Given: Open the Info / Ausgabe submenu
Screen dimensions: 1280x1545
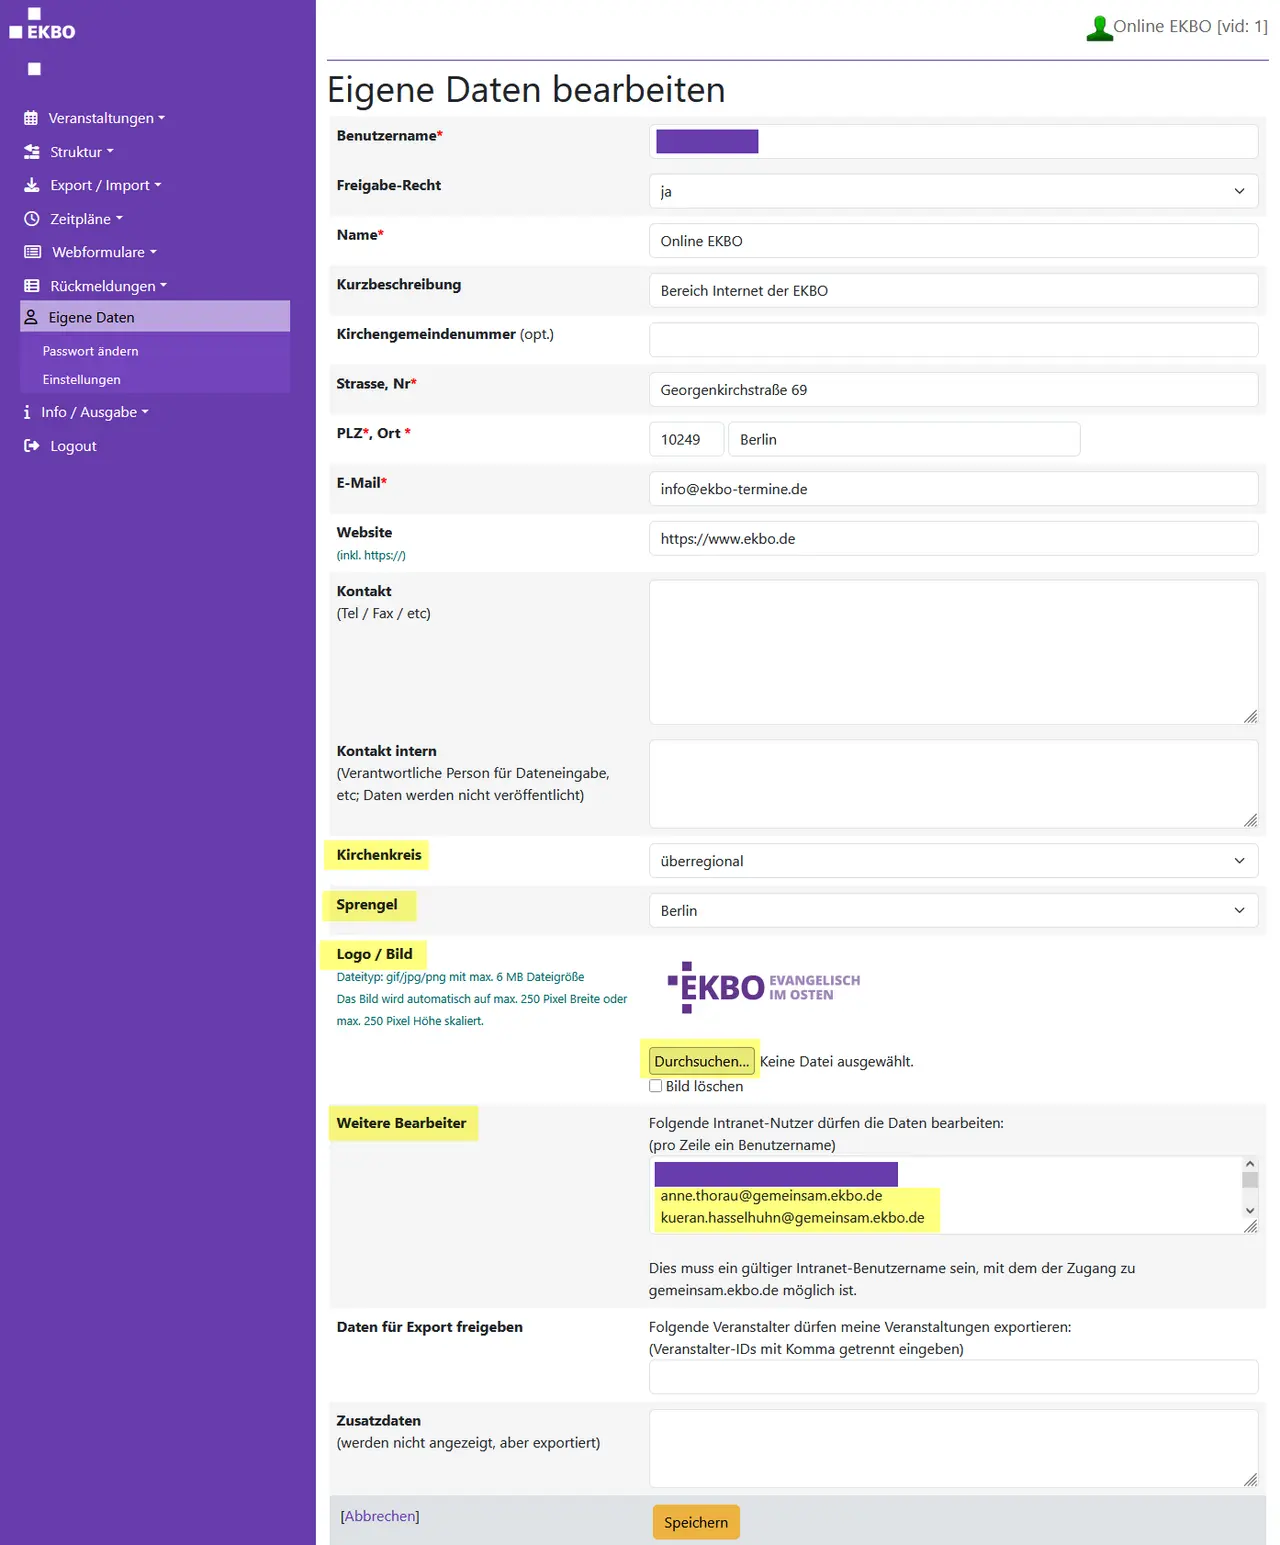Looking at the screenshot, I should click(95, 412).
